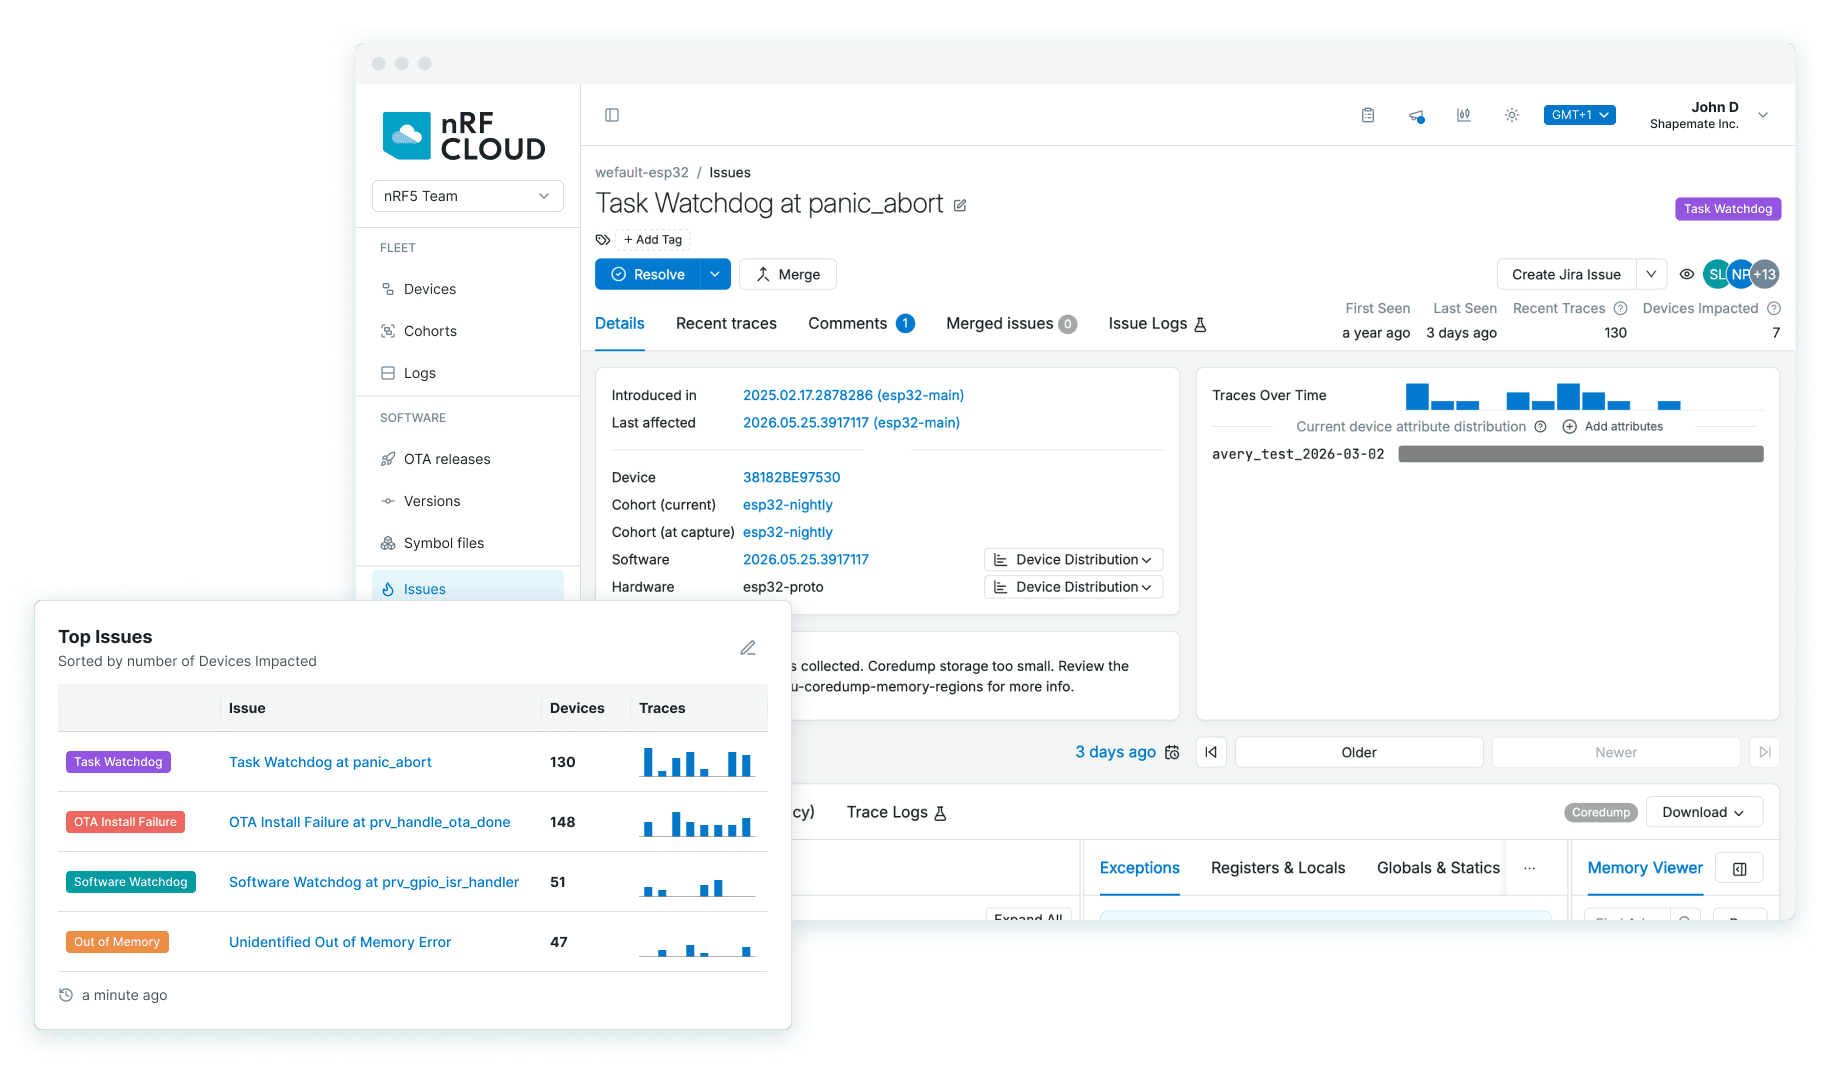Viewport: 1829px width, 1073px height.
Task: Click the Create Jira Issue button
Action: tap(1566, 274)
